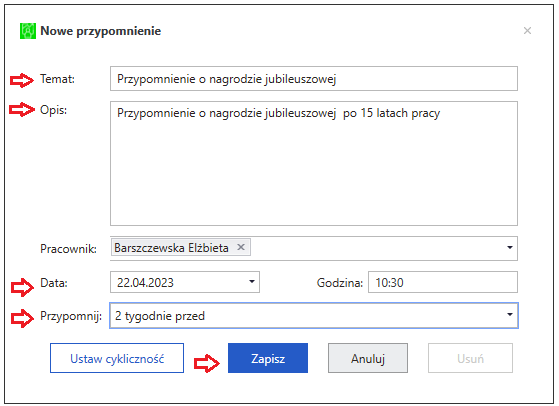This screenshot has height=406, width=559.
Task: Close the Nowe przypomnienie dialog
Action: tap(527, 31)
